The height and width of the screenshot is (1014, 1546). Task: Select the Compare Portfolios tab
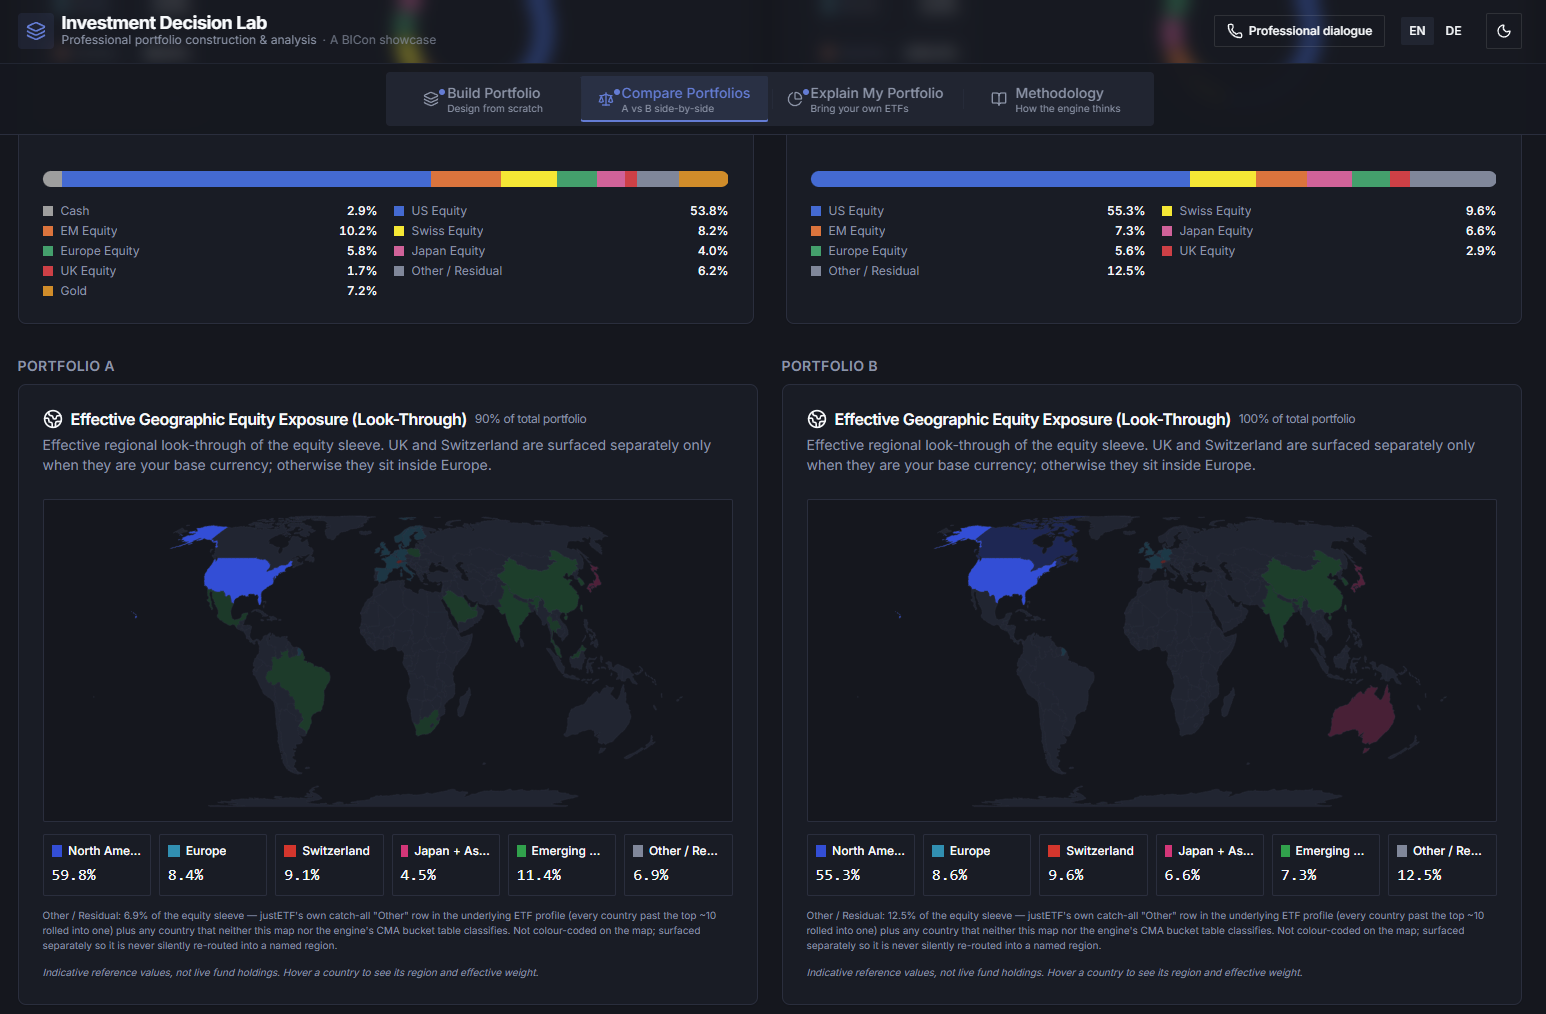click(674, 99)
